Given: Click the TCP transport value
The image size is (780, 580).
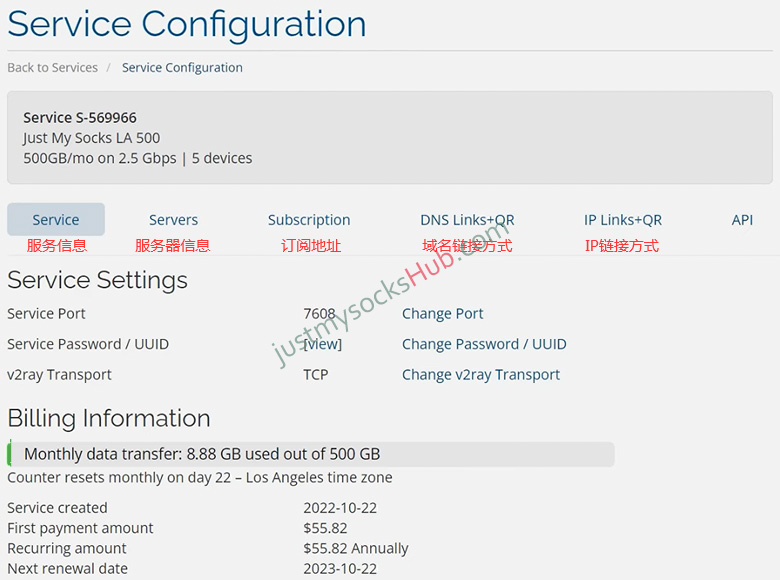Looking at the screenshot, I should [316, 375].
